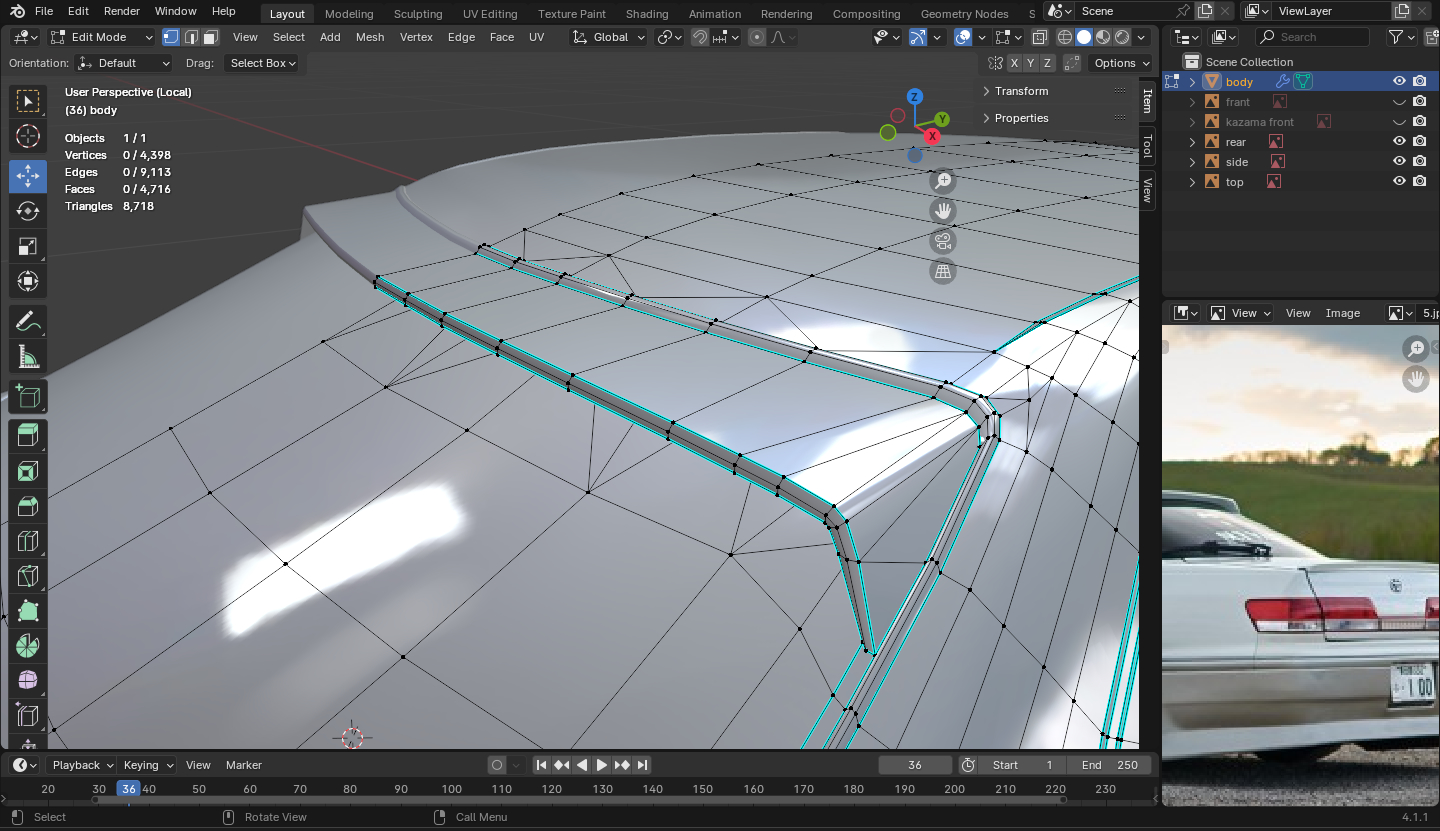Click the timeline scrollbar
Viewport: 1440px width, 831px height.
point(580,800)
